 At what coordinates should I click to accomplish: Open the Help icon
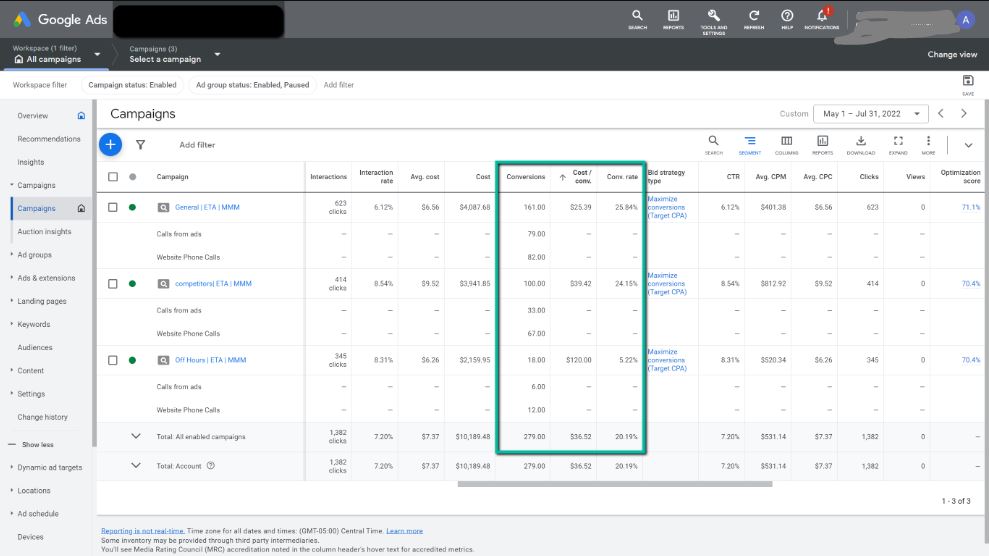pos(787,19)
